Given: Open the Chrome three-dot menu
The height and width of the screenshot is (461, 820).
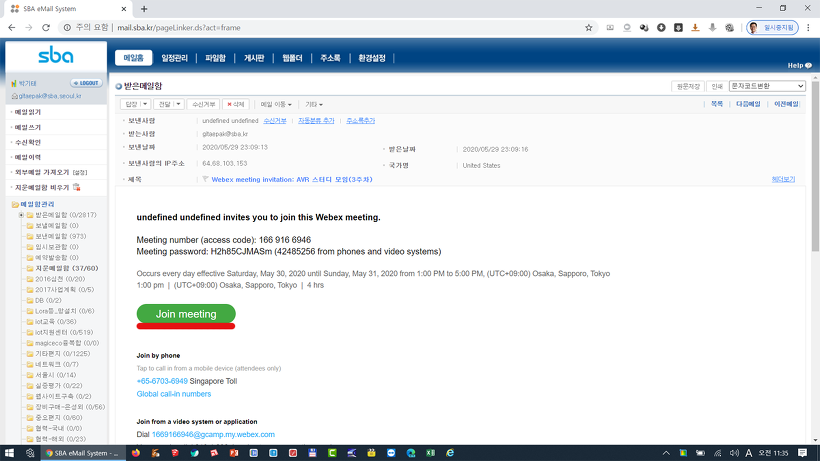Looking at the screenshot, I should point(808,28).
